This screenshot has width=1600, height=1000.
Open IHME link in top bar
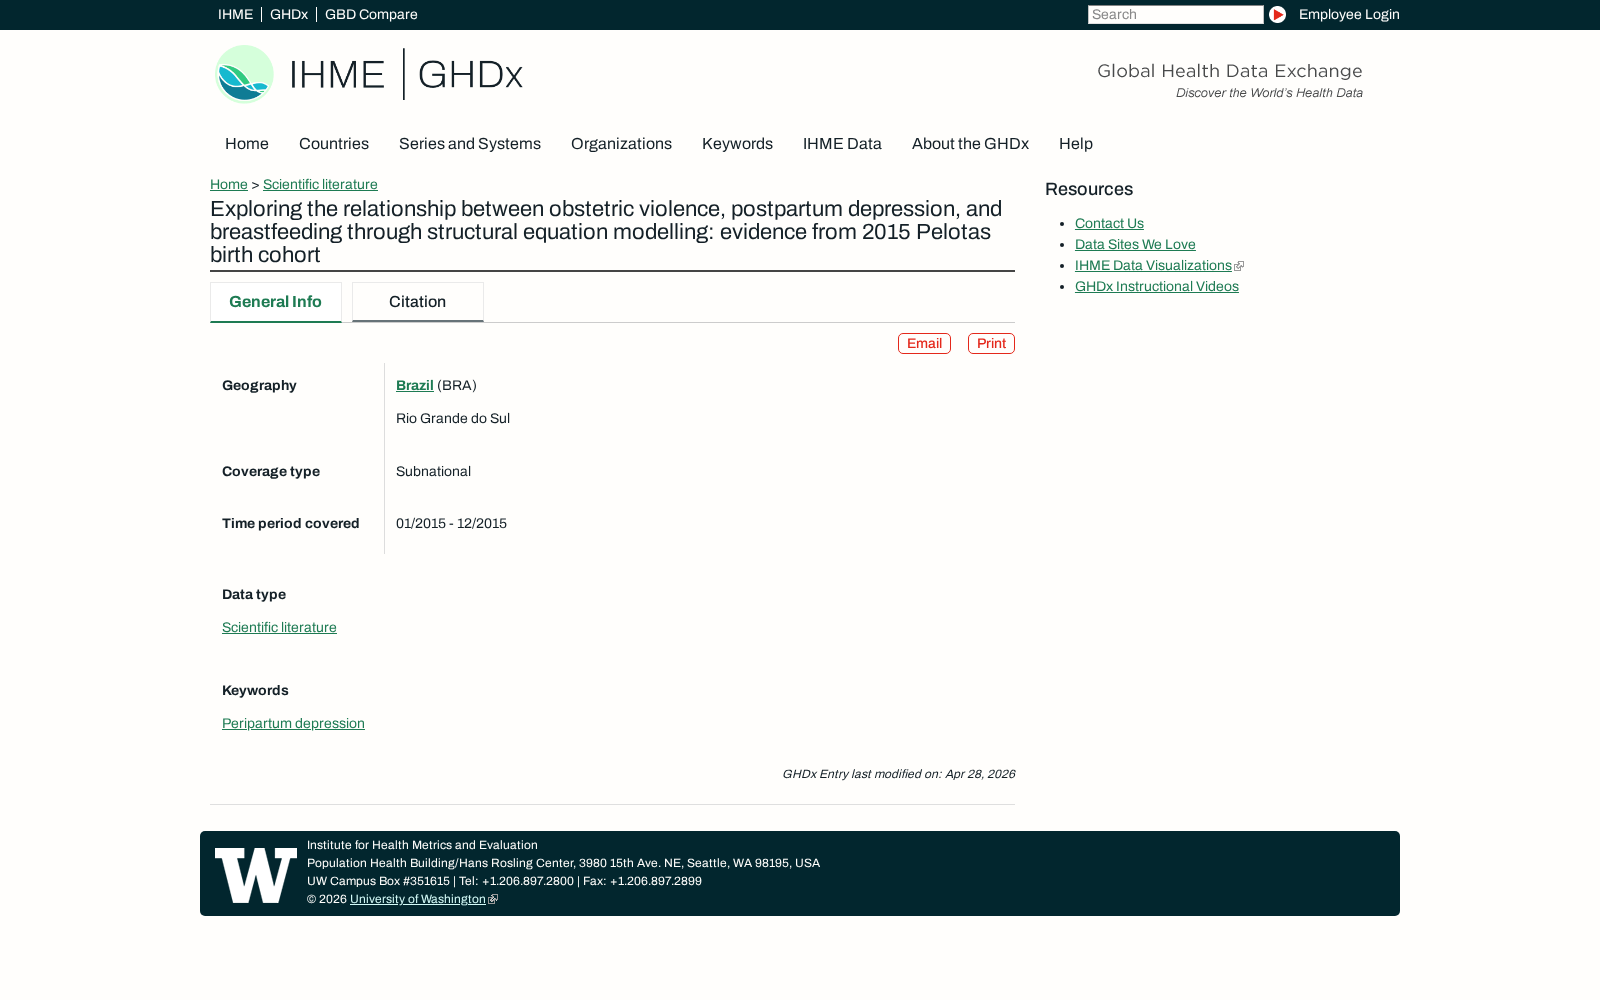(235, 15)
